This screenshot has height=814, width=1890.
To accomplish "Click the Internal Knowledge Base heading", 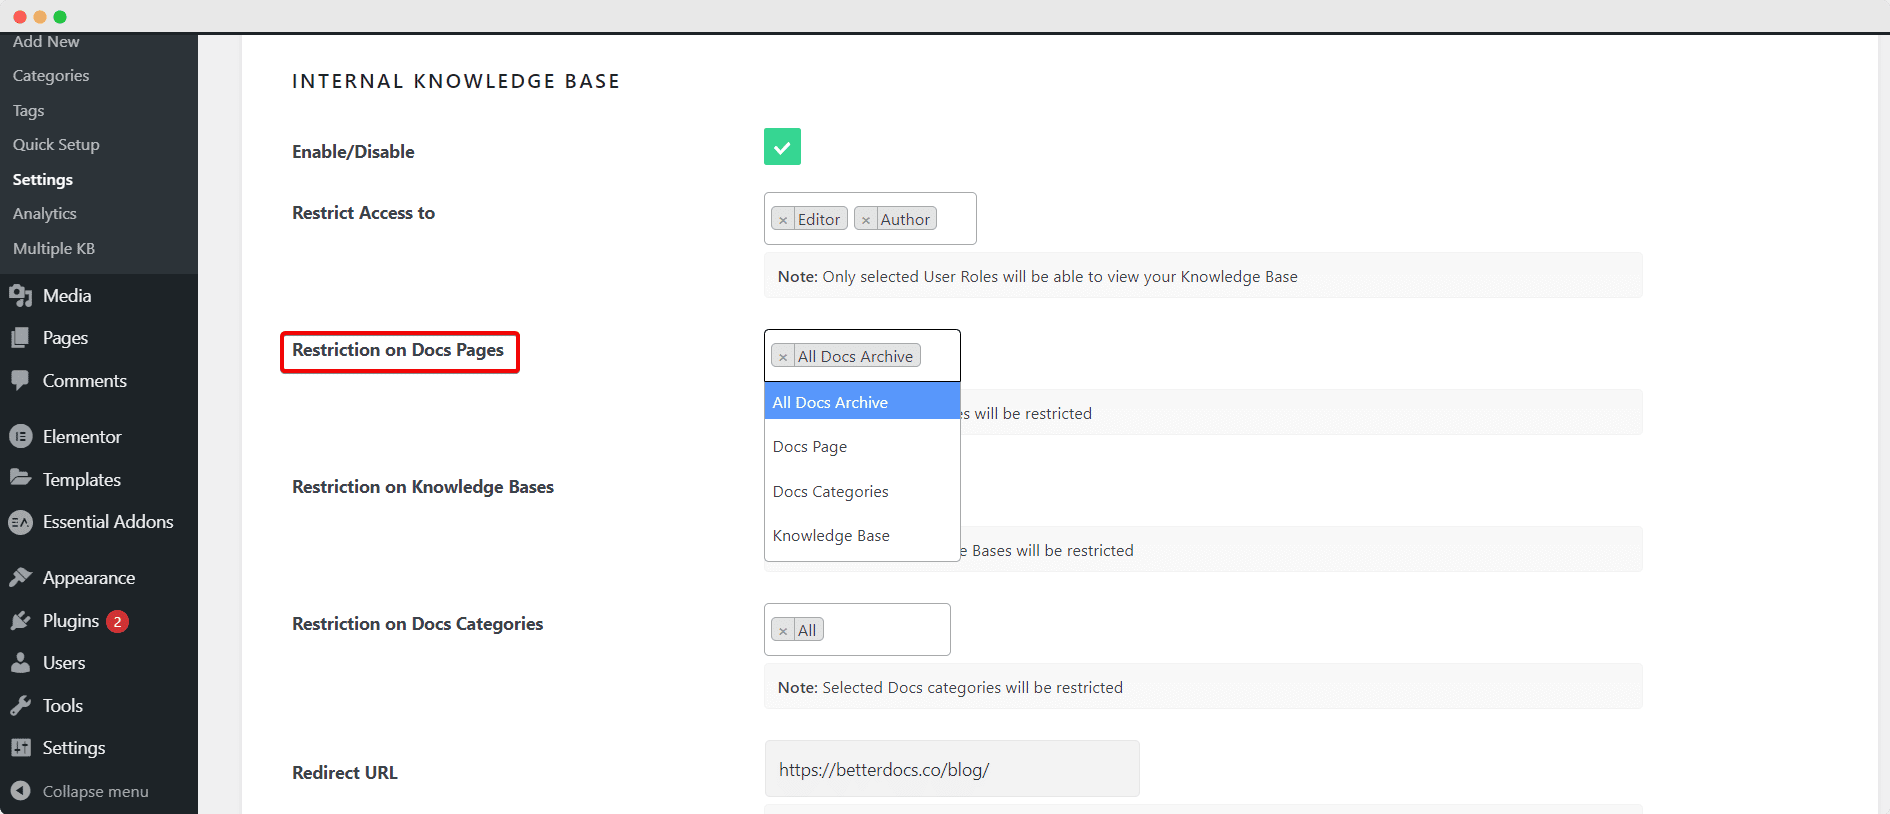I will tap(456, 81).
